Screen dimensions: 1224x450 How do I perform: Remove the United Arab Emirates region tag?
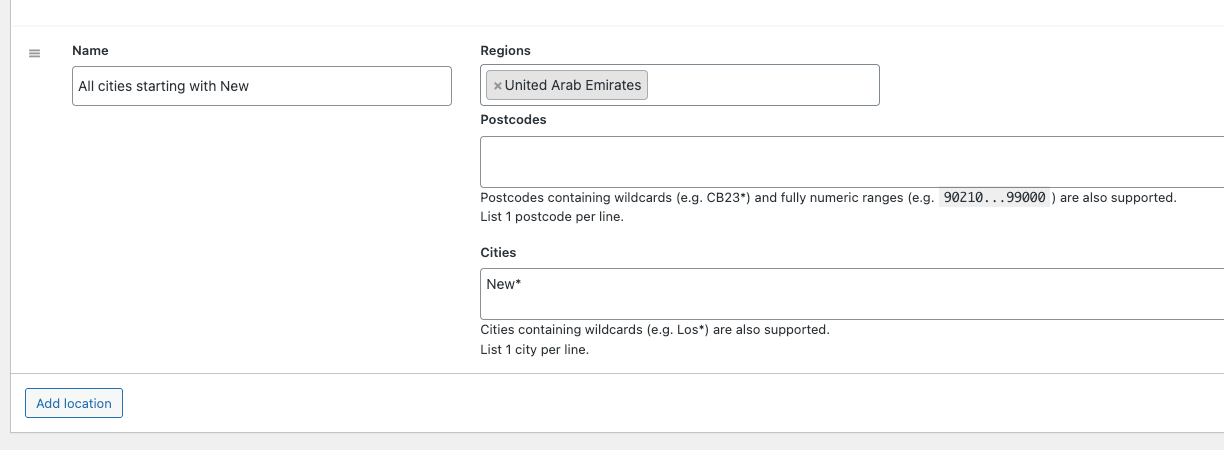pos(497,86)
